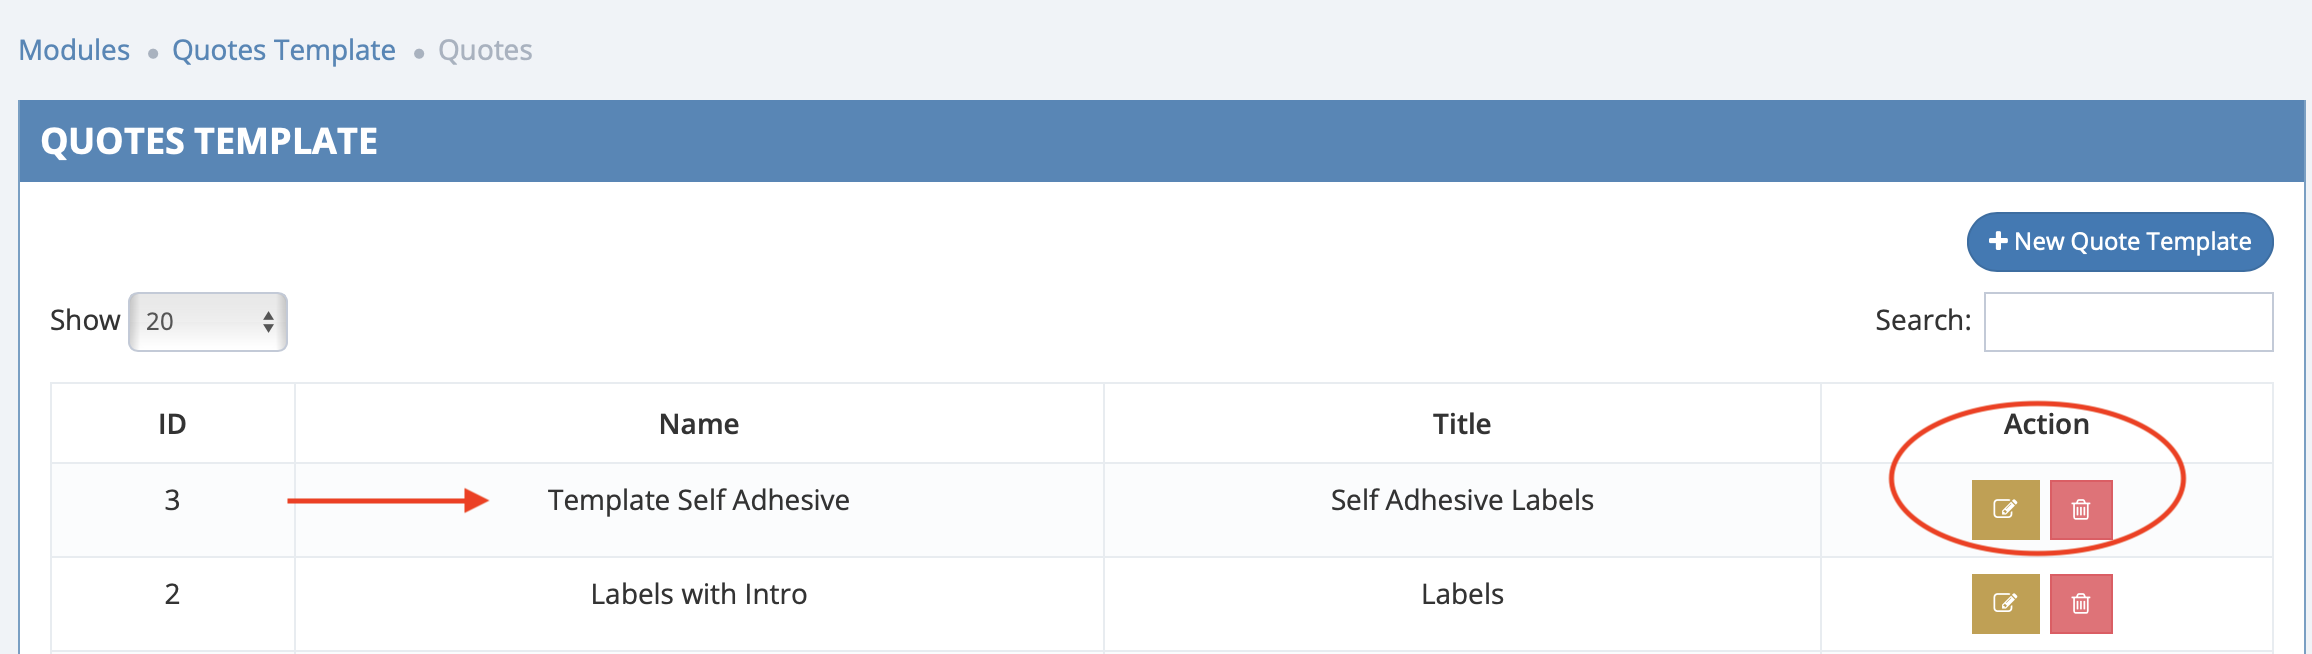Sort table by ID column header

(x=172, y=424)
